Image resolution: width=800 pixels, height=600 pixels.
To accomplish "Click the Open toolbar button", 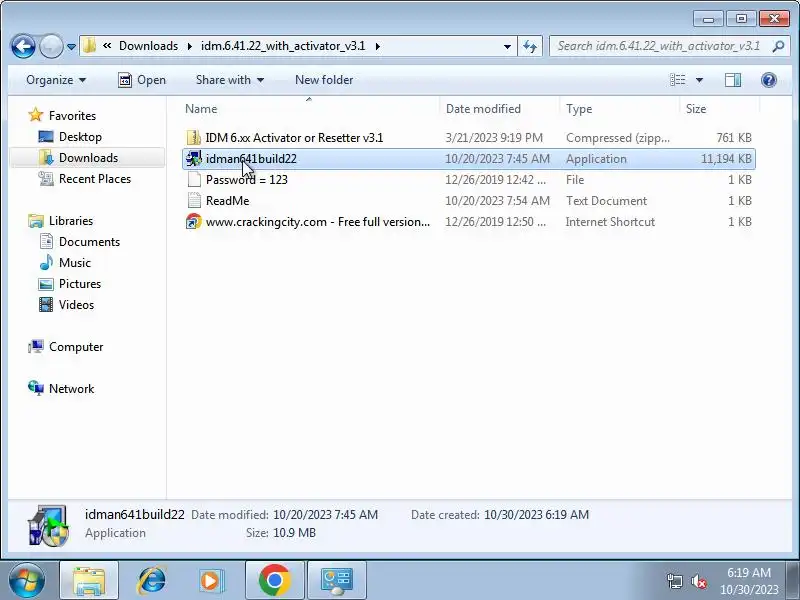I will click(x=142, y=80).
